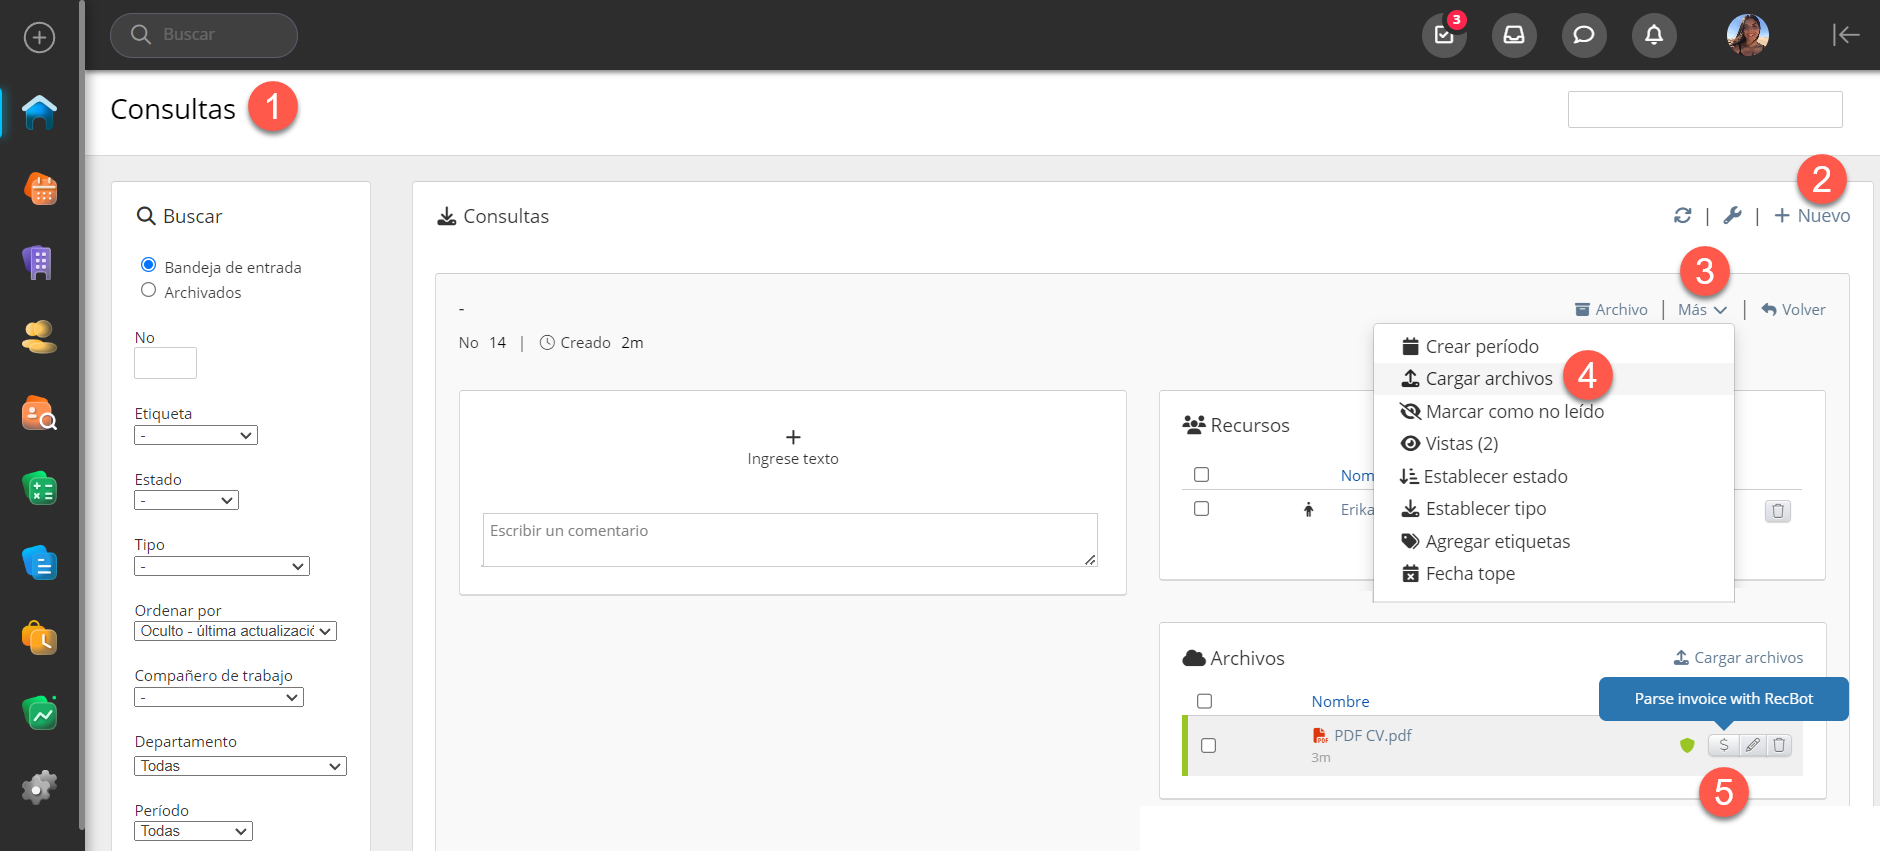
Task: Click the Volver link
Action: pos(1793,310)
